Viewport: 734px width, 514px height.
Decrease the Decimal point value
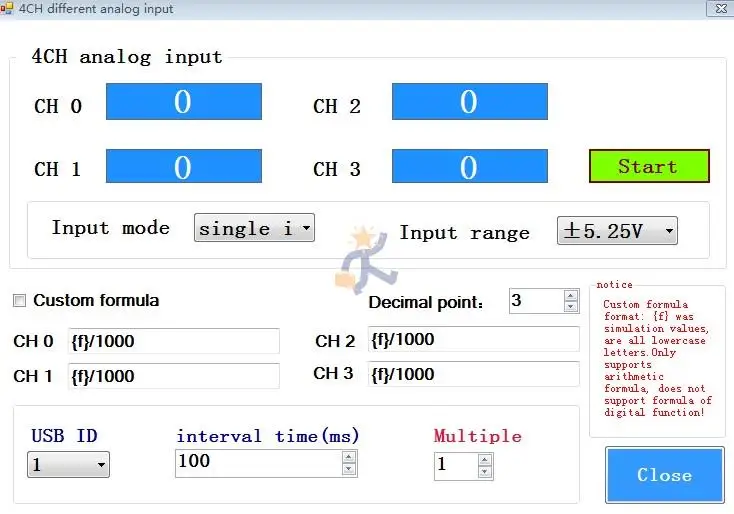[x=570, y=307]
